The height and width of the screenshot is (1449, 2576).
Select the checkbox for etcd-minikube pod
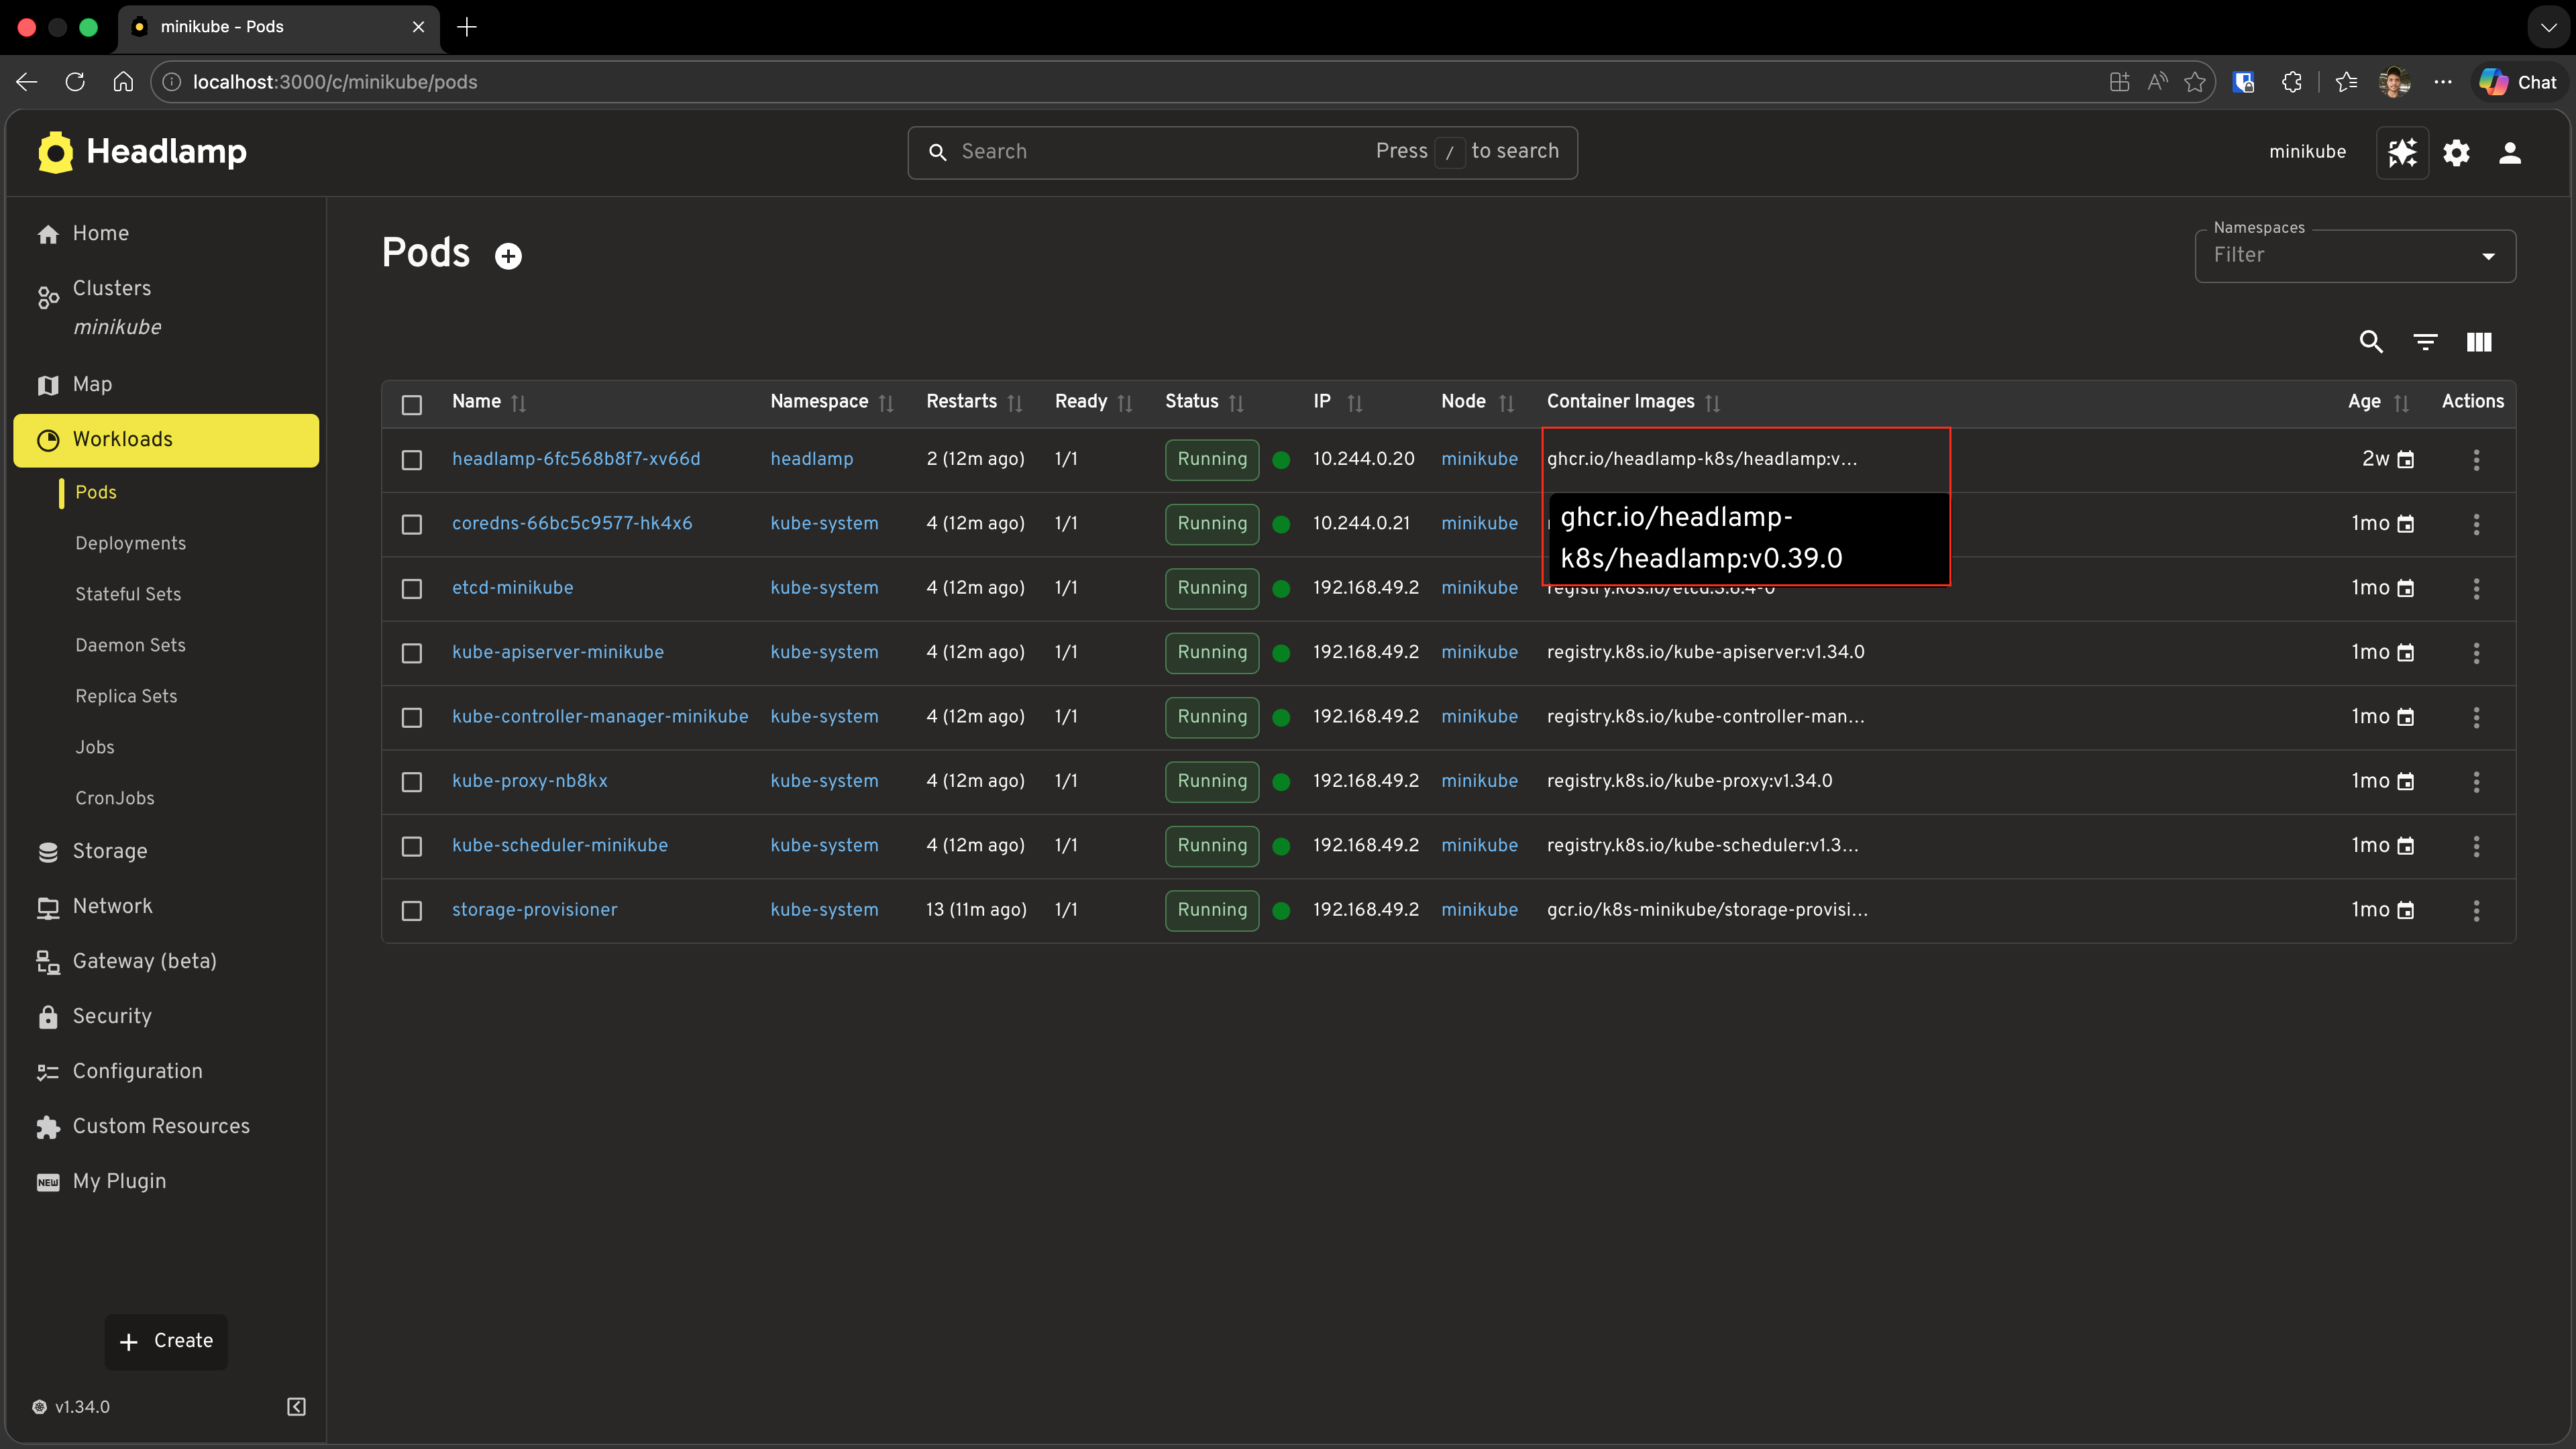pyautogui.click(x=412, y=589)
